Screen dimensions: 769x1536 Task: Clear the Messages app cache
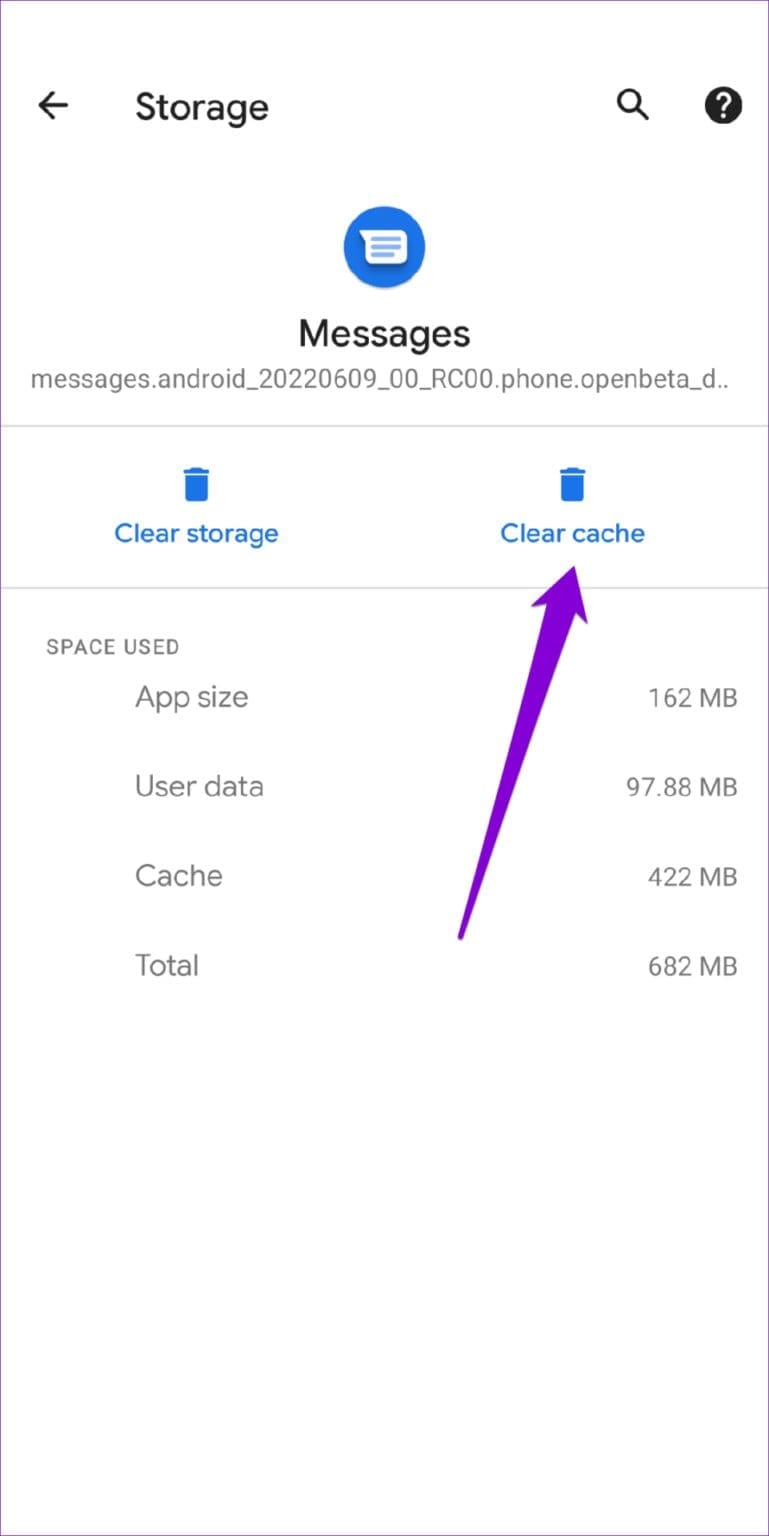pyautogui.click(x=572, y=533)
